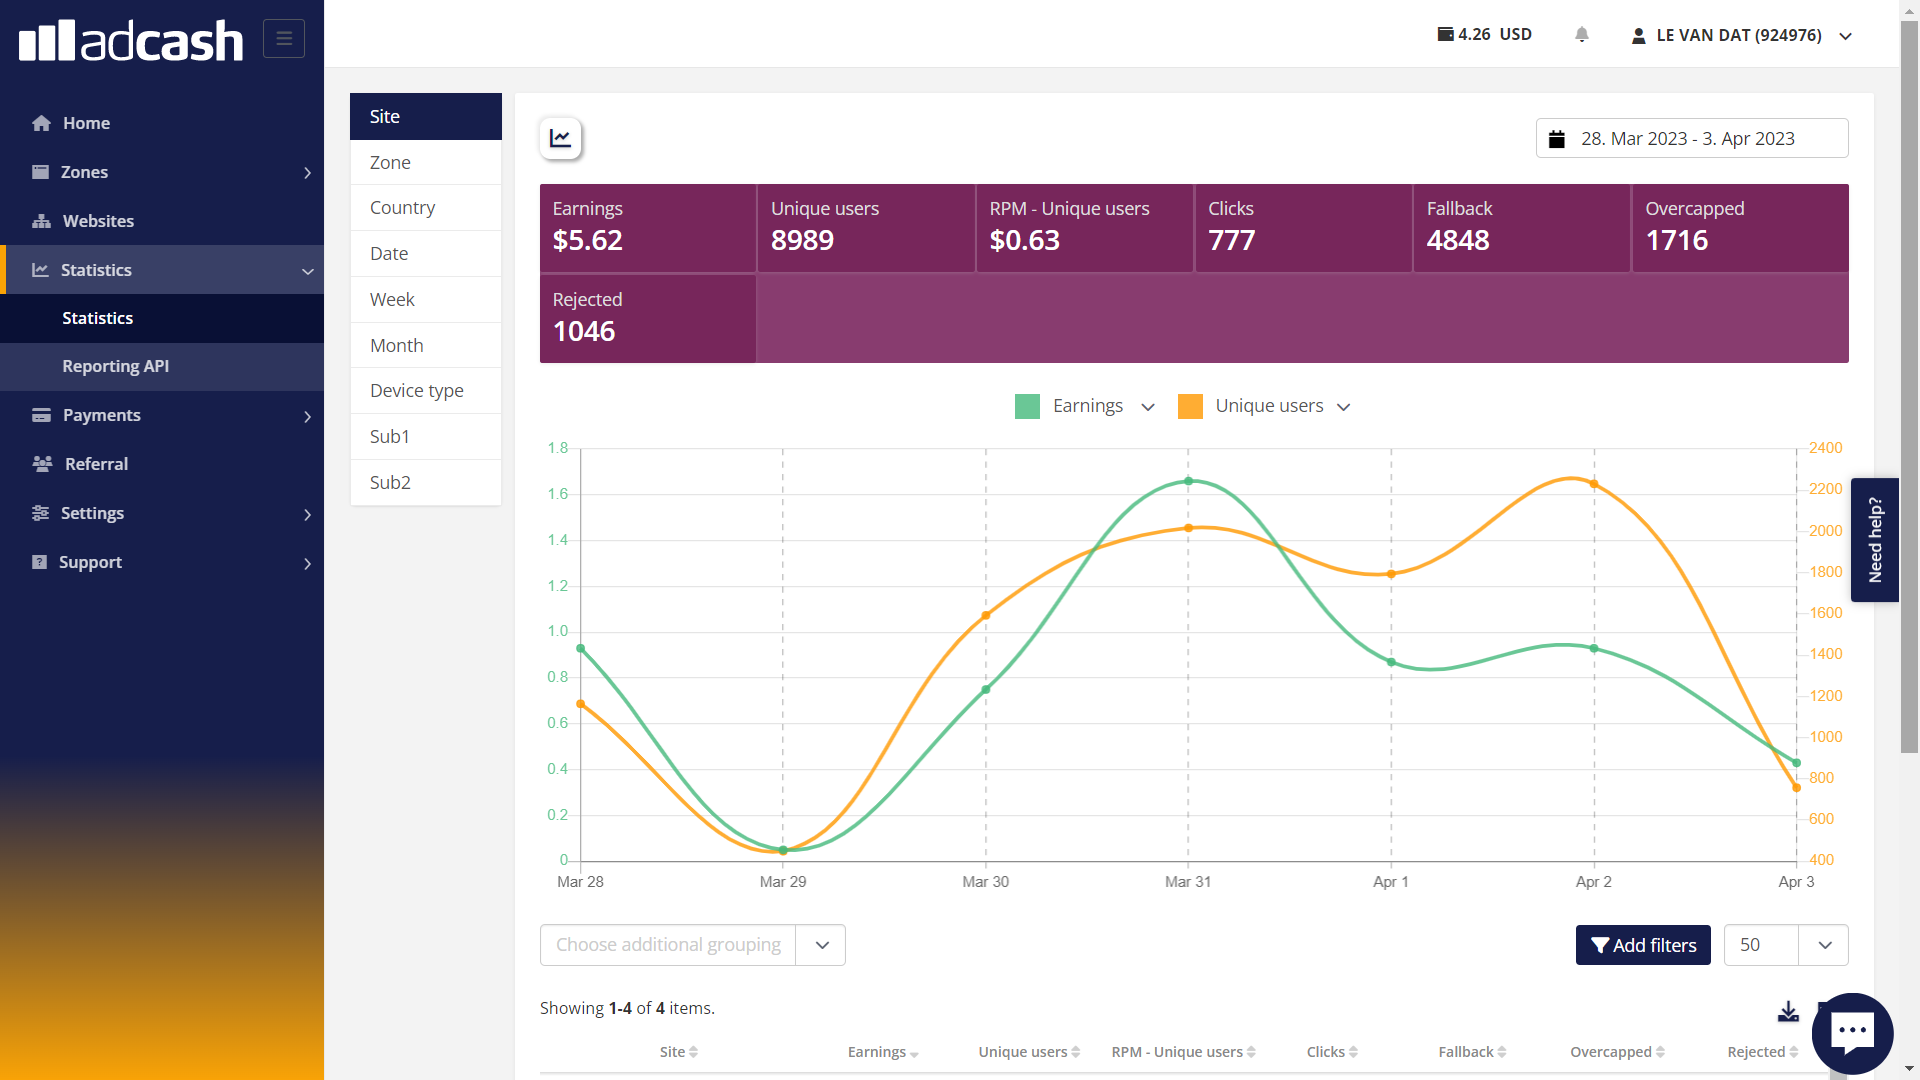Sort table by Earnings column

click(x=883, y=1052)
